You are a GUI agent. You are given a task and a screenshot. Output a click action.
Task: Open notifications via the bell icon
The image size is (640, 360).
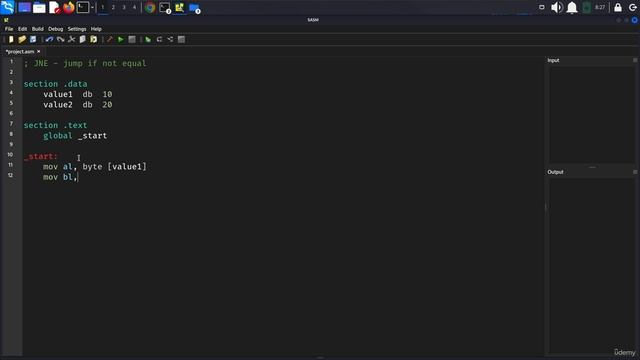(x=572, y=7)
